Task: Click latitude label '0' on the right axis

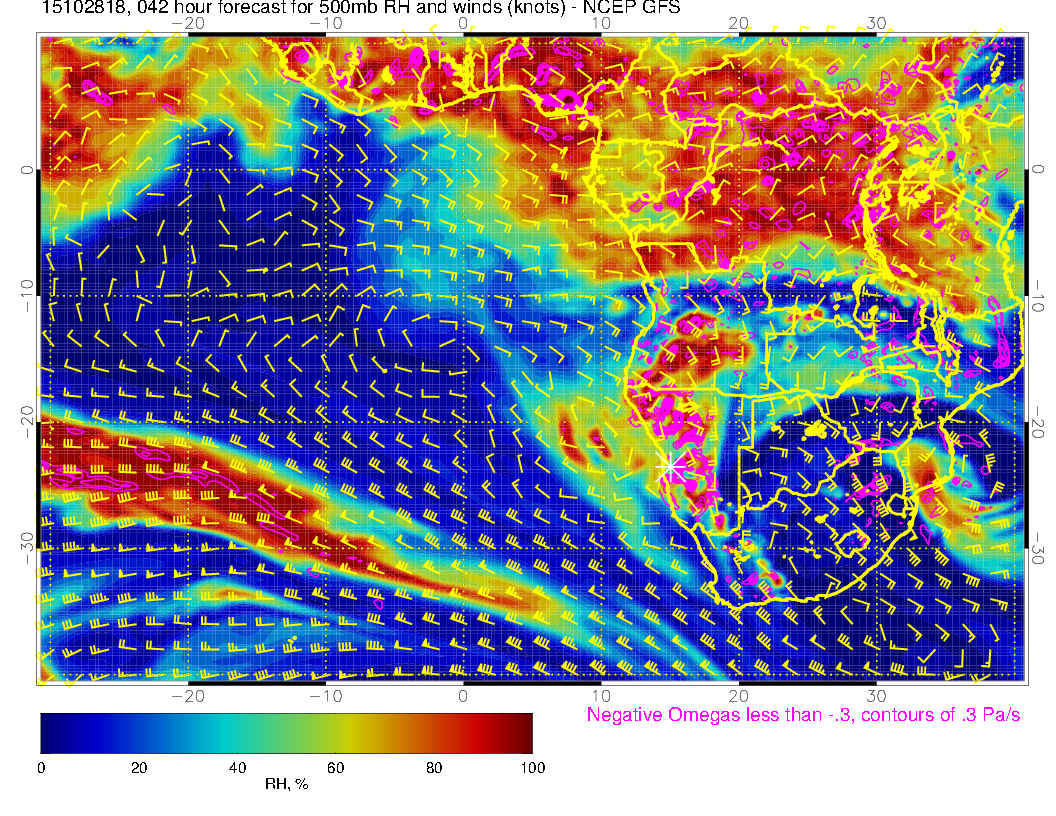Action: tap(1038, 170)
